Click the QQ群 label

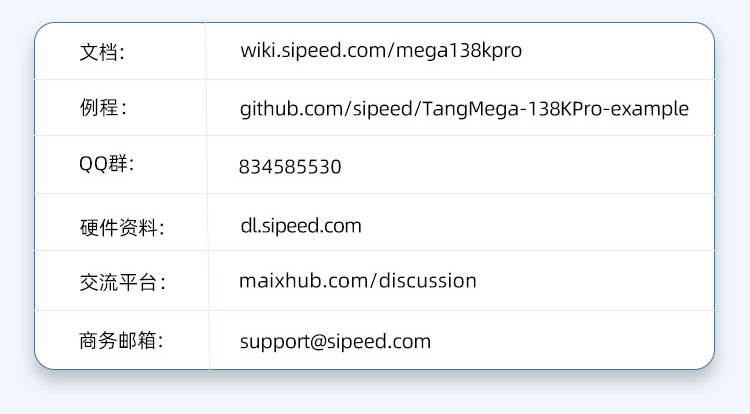pyautogui.click(x=106, y=165)
